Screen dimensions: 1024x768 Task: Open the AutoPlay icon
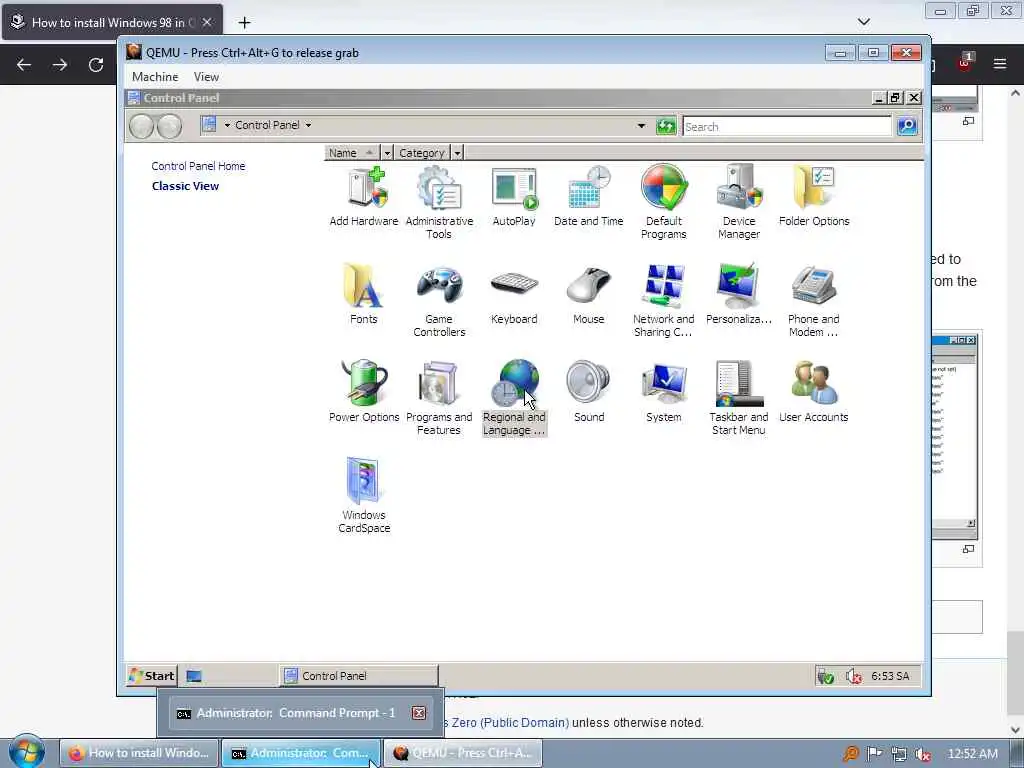(x=514, y=196)
